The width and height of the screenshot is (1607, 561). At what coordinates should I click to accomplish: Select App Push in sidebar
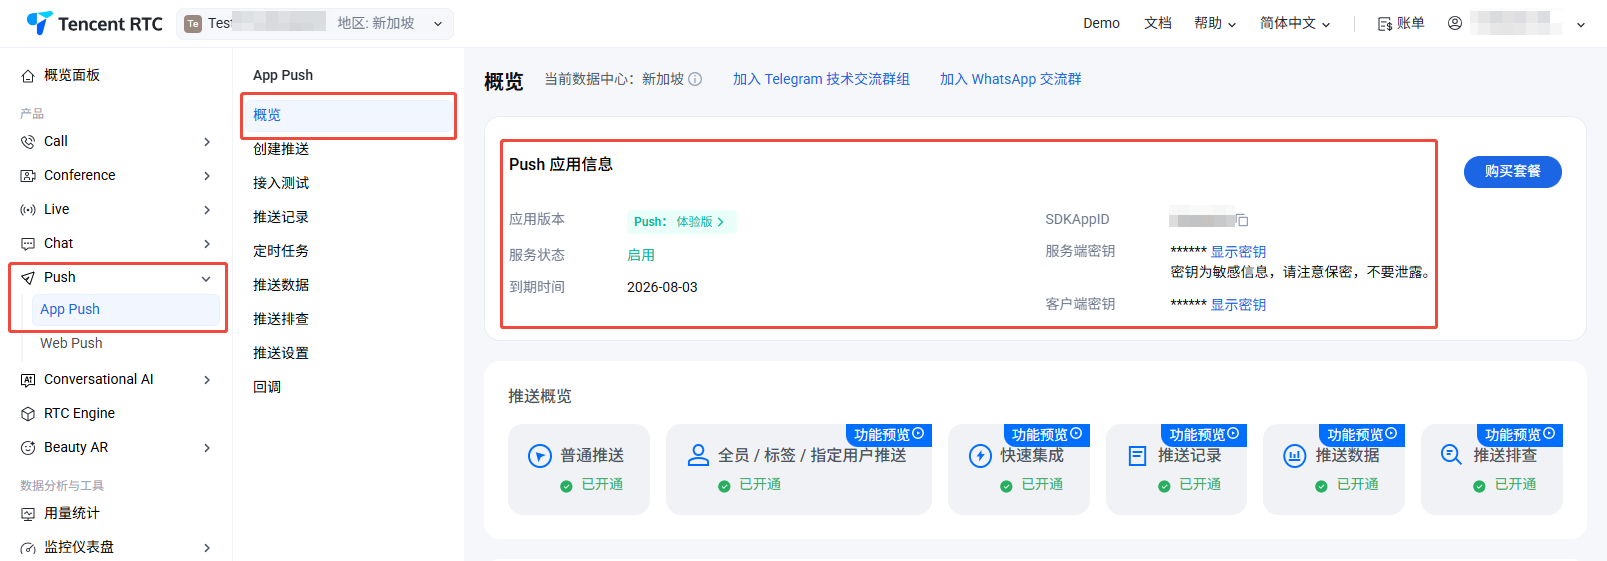click(126, 310)
